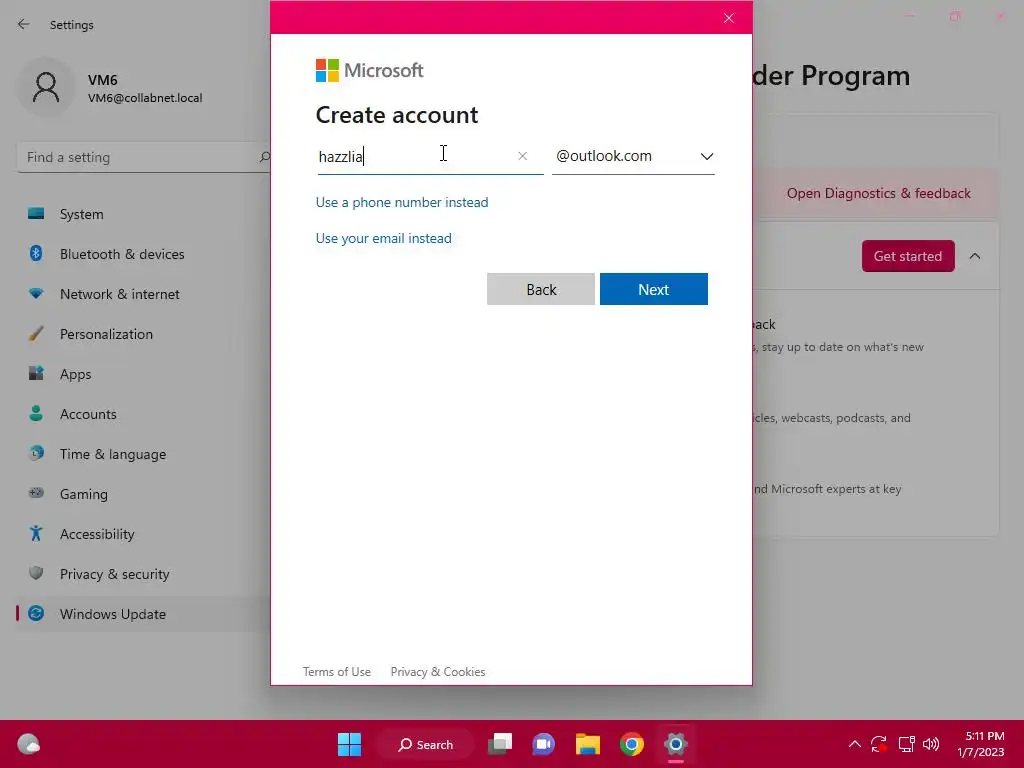Open the weather widget icon
1024x768 pixels.
29,744
